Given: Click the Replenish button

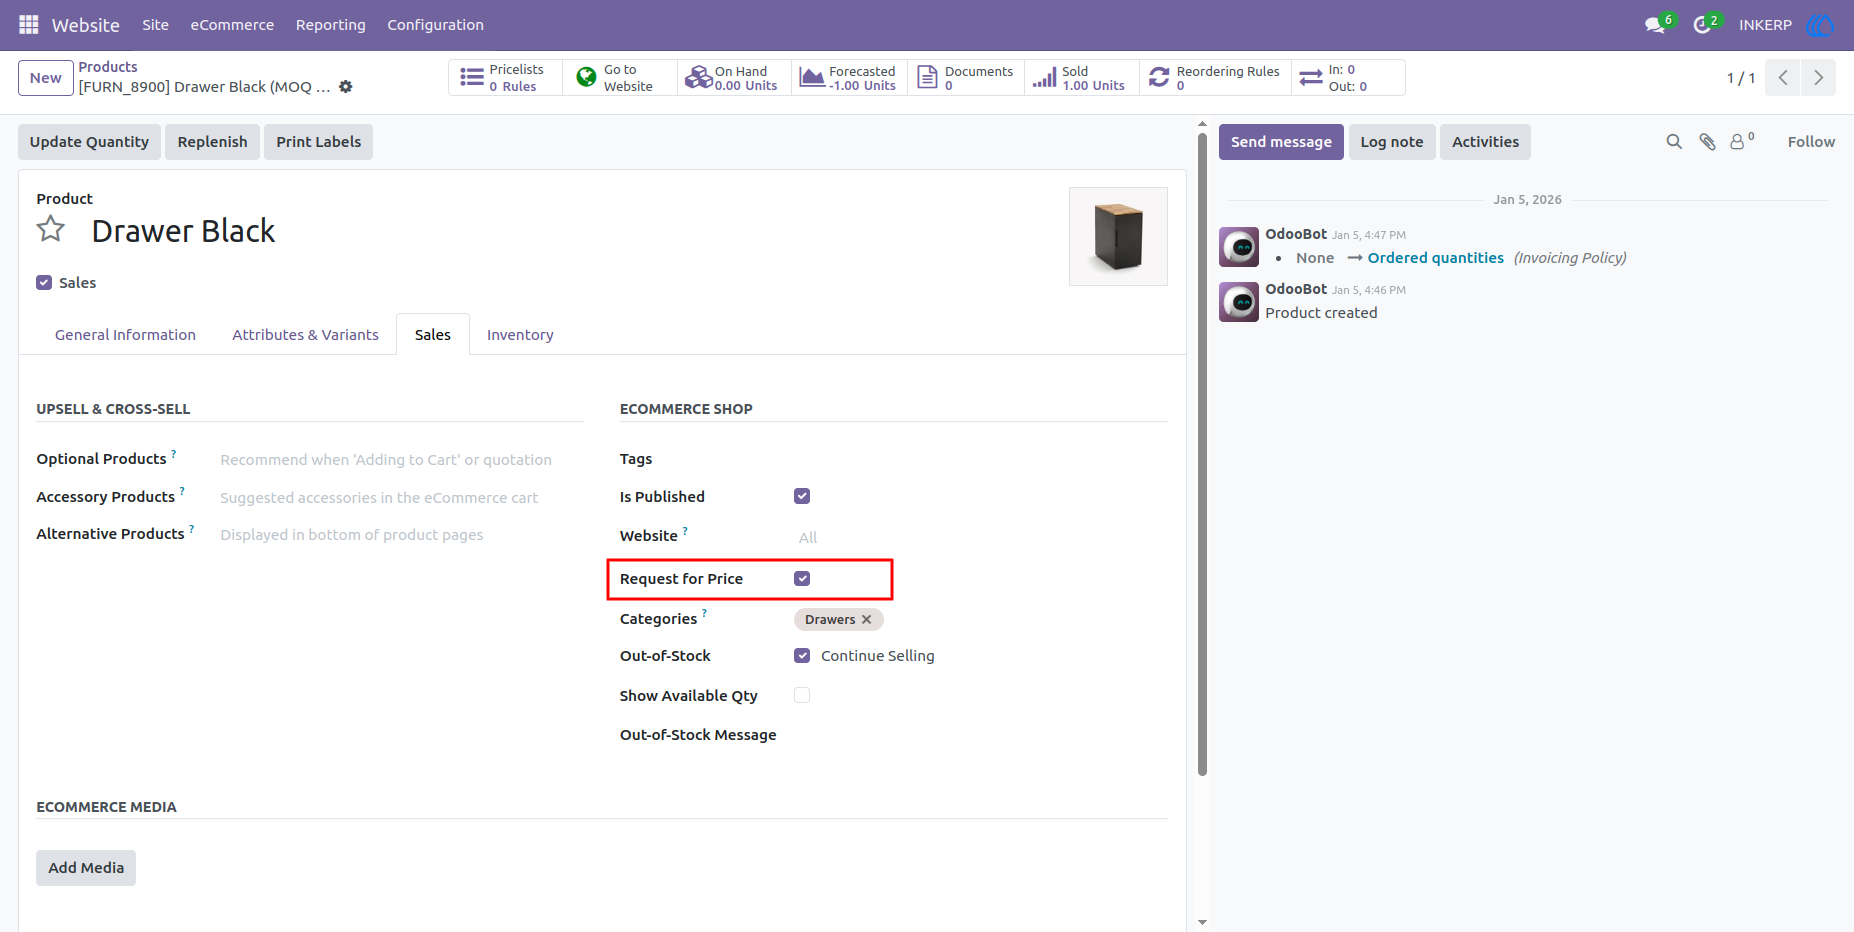Looking at the screenshot, I should (212, 142).
